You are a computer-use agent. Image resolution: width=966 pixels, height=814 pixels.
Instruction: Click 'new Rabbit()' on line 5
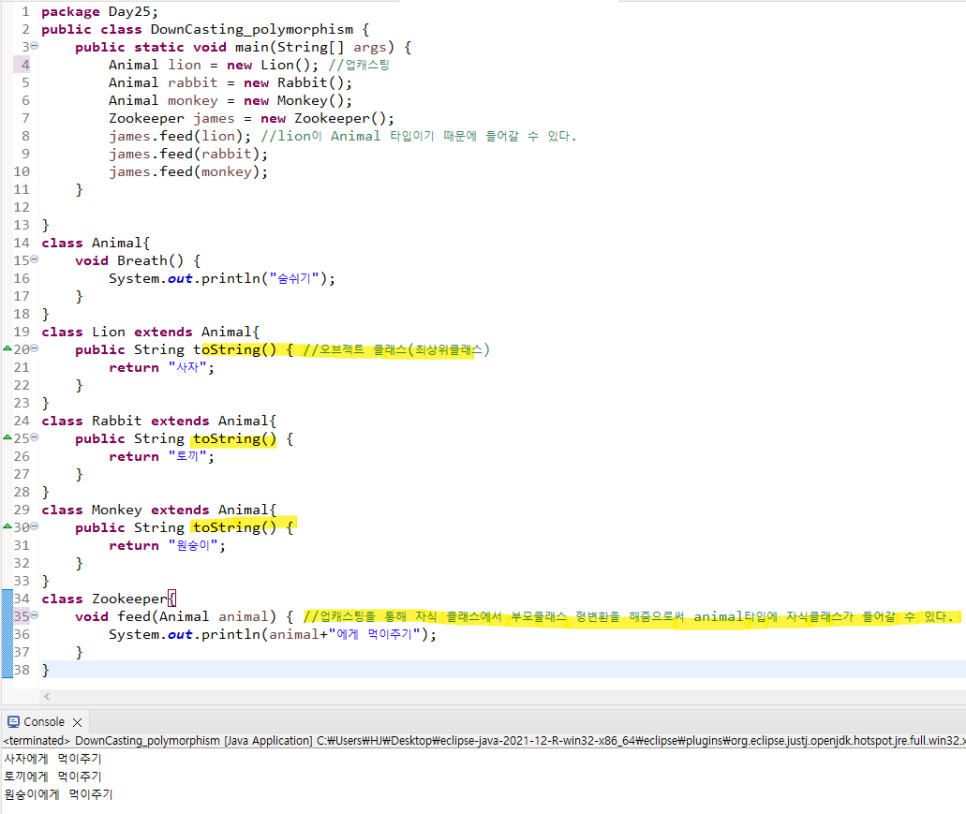293,83
